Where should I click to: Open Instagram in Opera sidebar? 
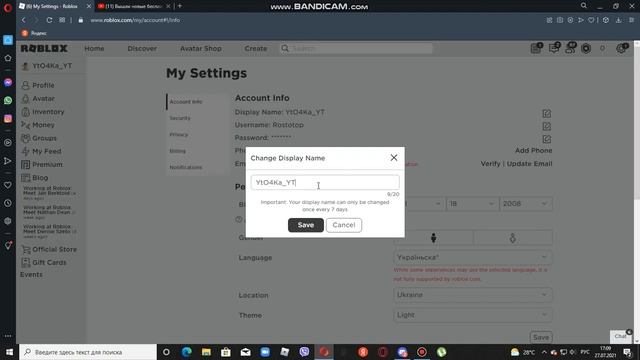[x=8, y=119]
